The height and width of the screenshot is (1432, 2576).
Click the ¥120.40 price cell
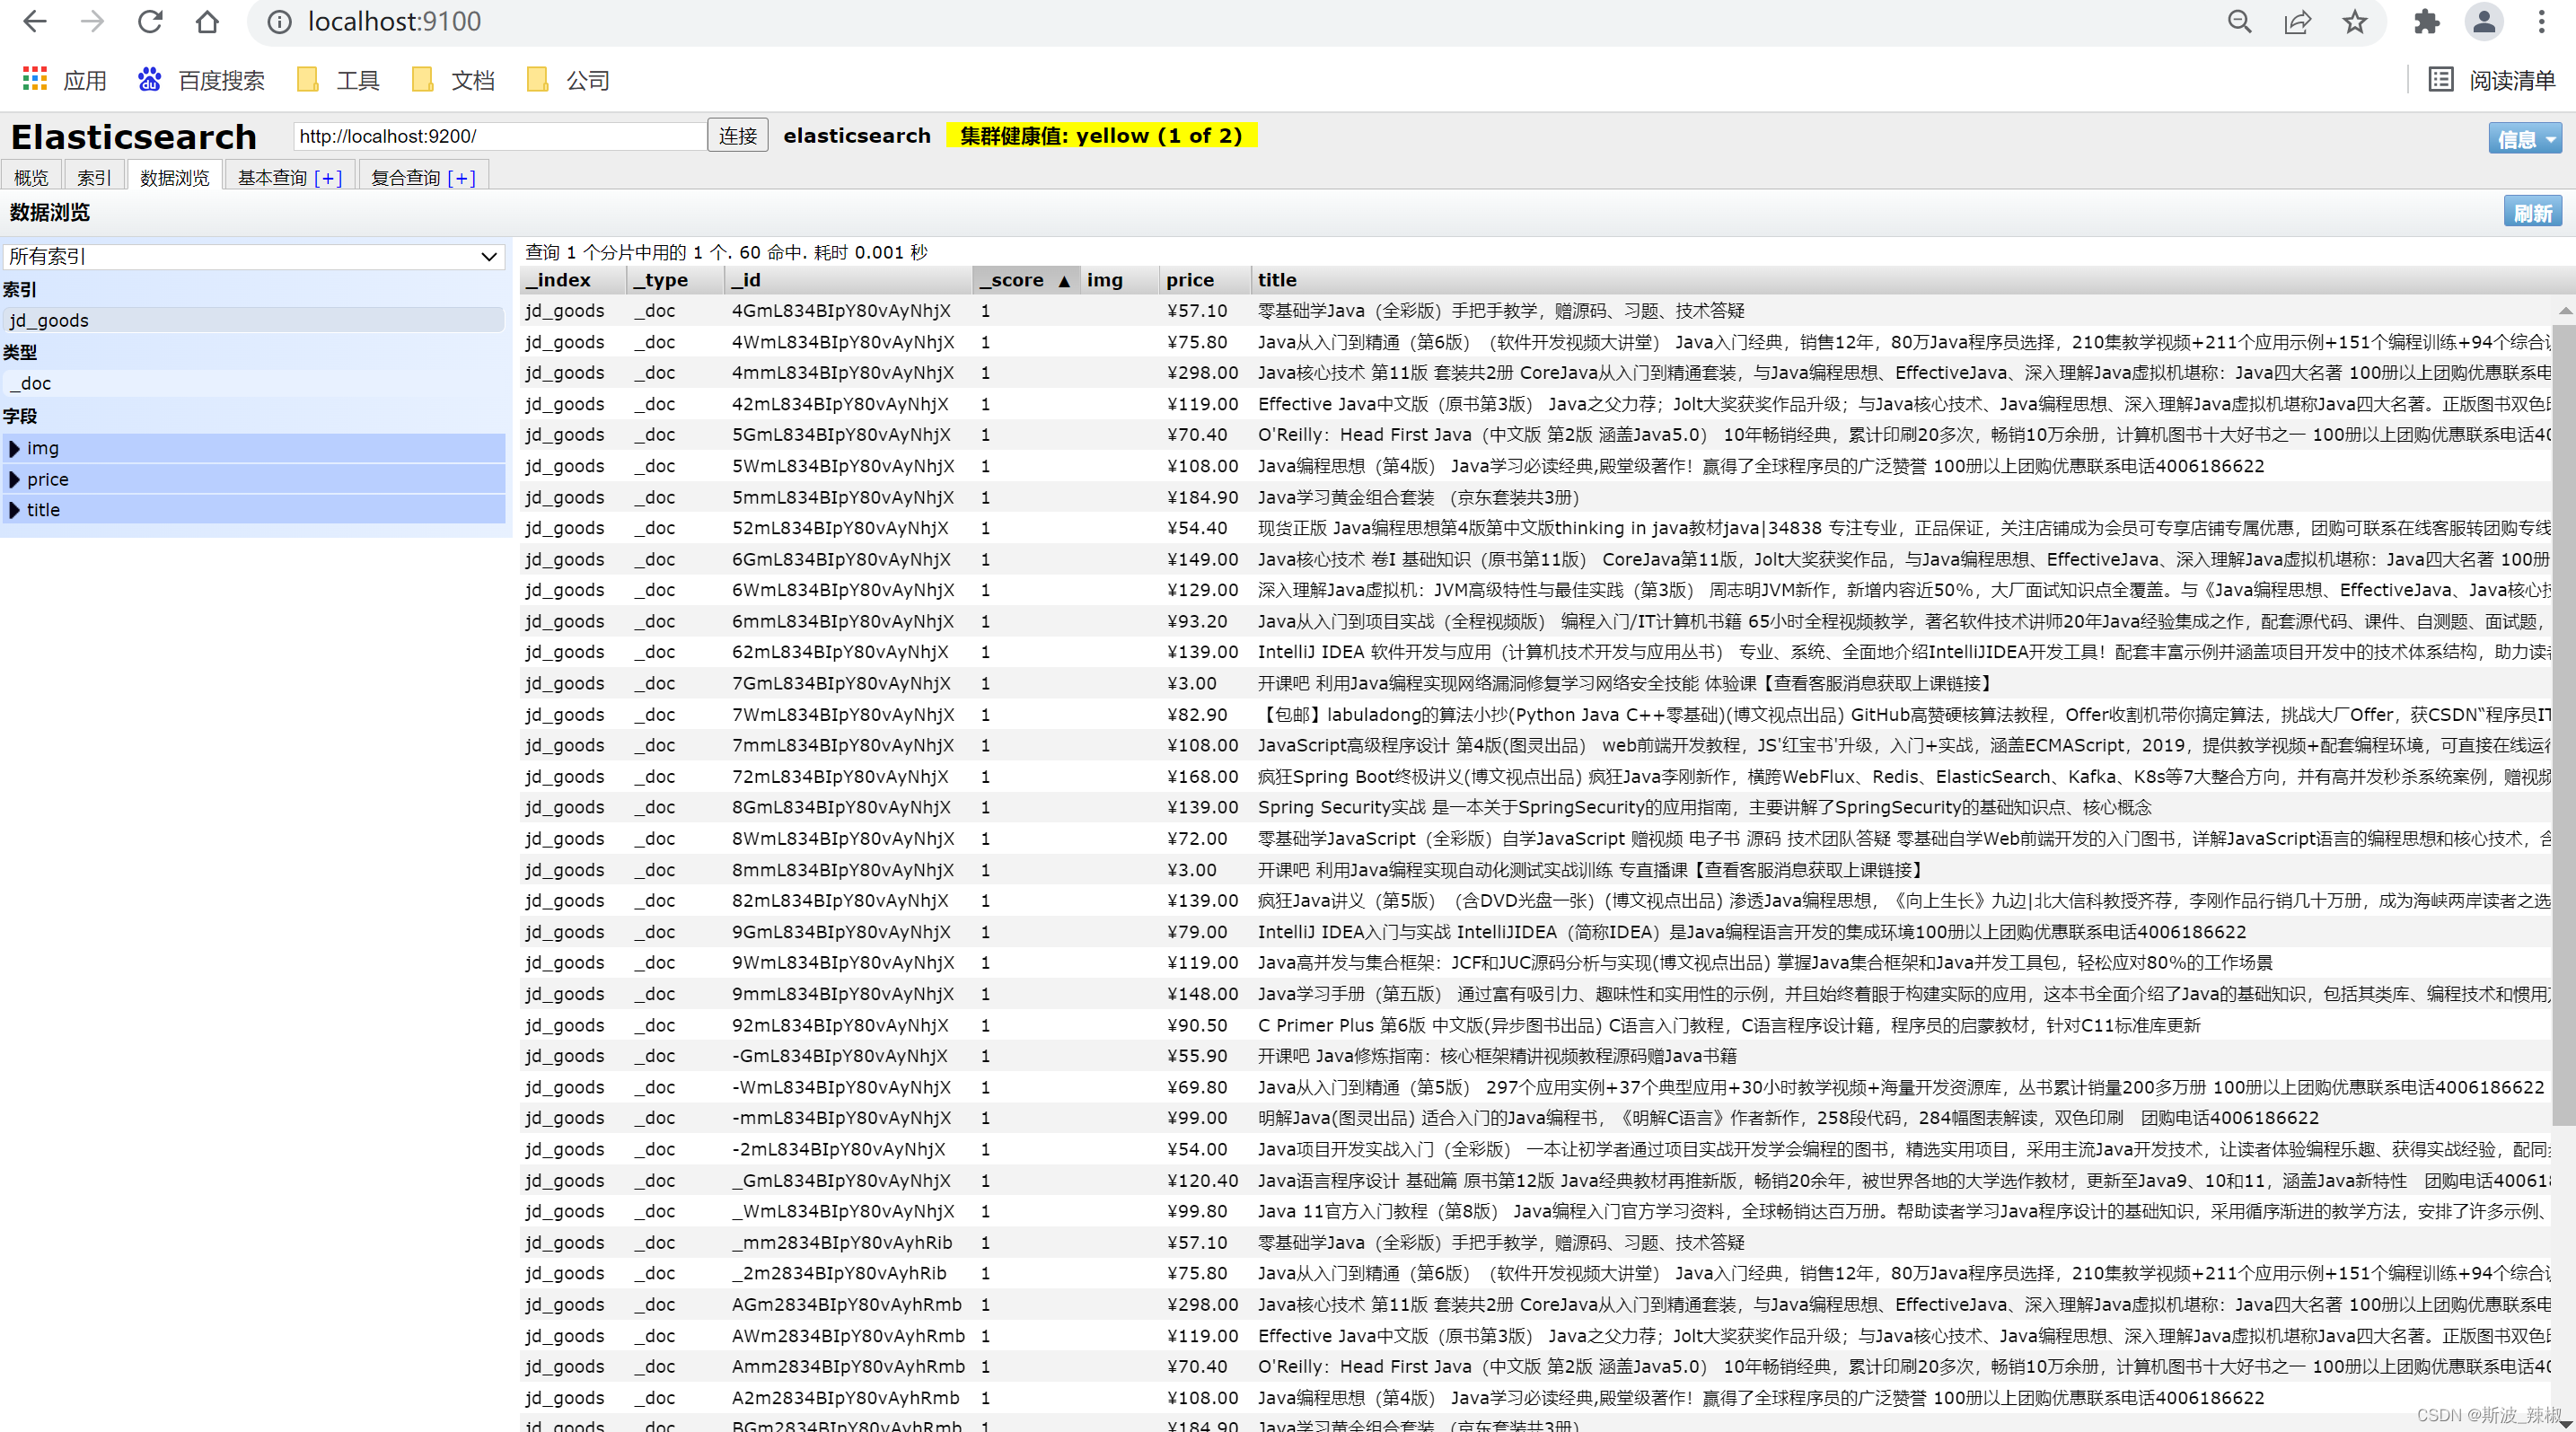click(1203, 1180)
